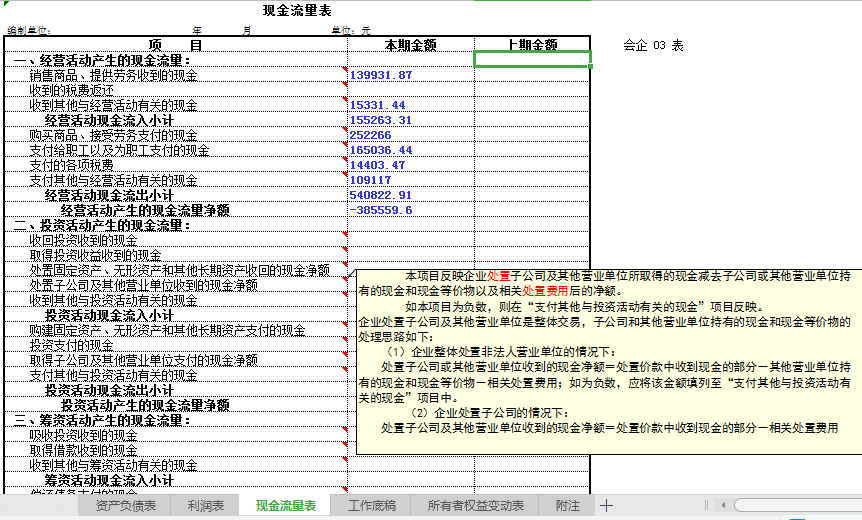This screenshot has height=520, width=862.
Task: Select row 购建固定资产、无形资产 支付的现金
Action: (176, 330)
